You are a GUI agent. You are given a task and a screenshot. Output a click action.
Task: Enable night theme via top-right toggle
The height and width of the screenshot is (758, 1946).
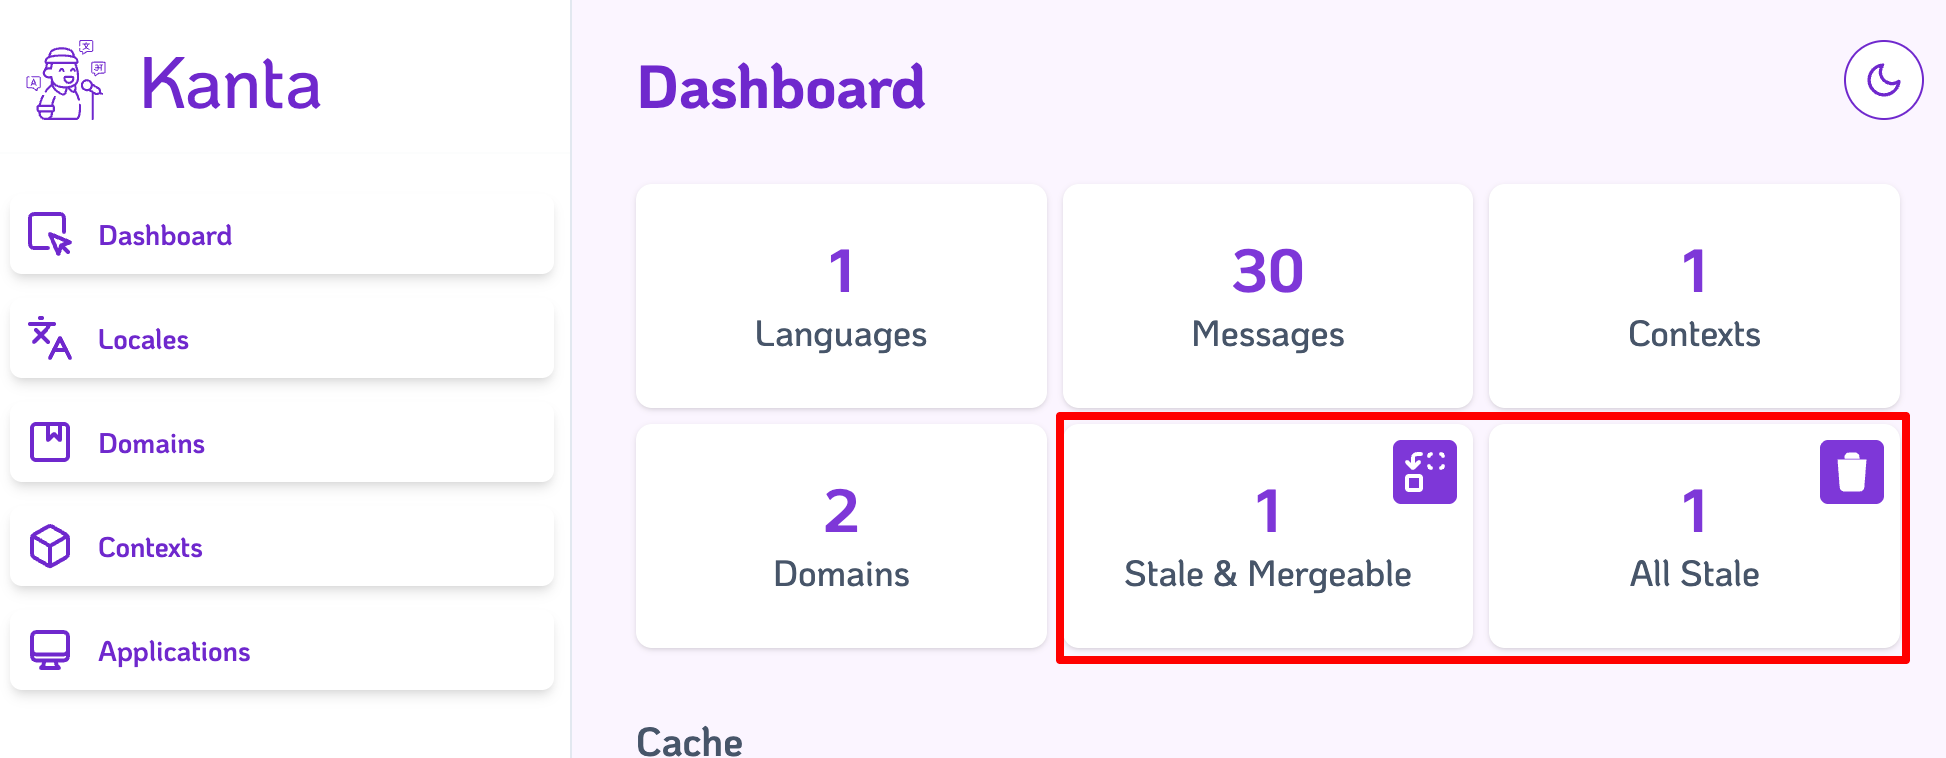[1884, 80]
